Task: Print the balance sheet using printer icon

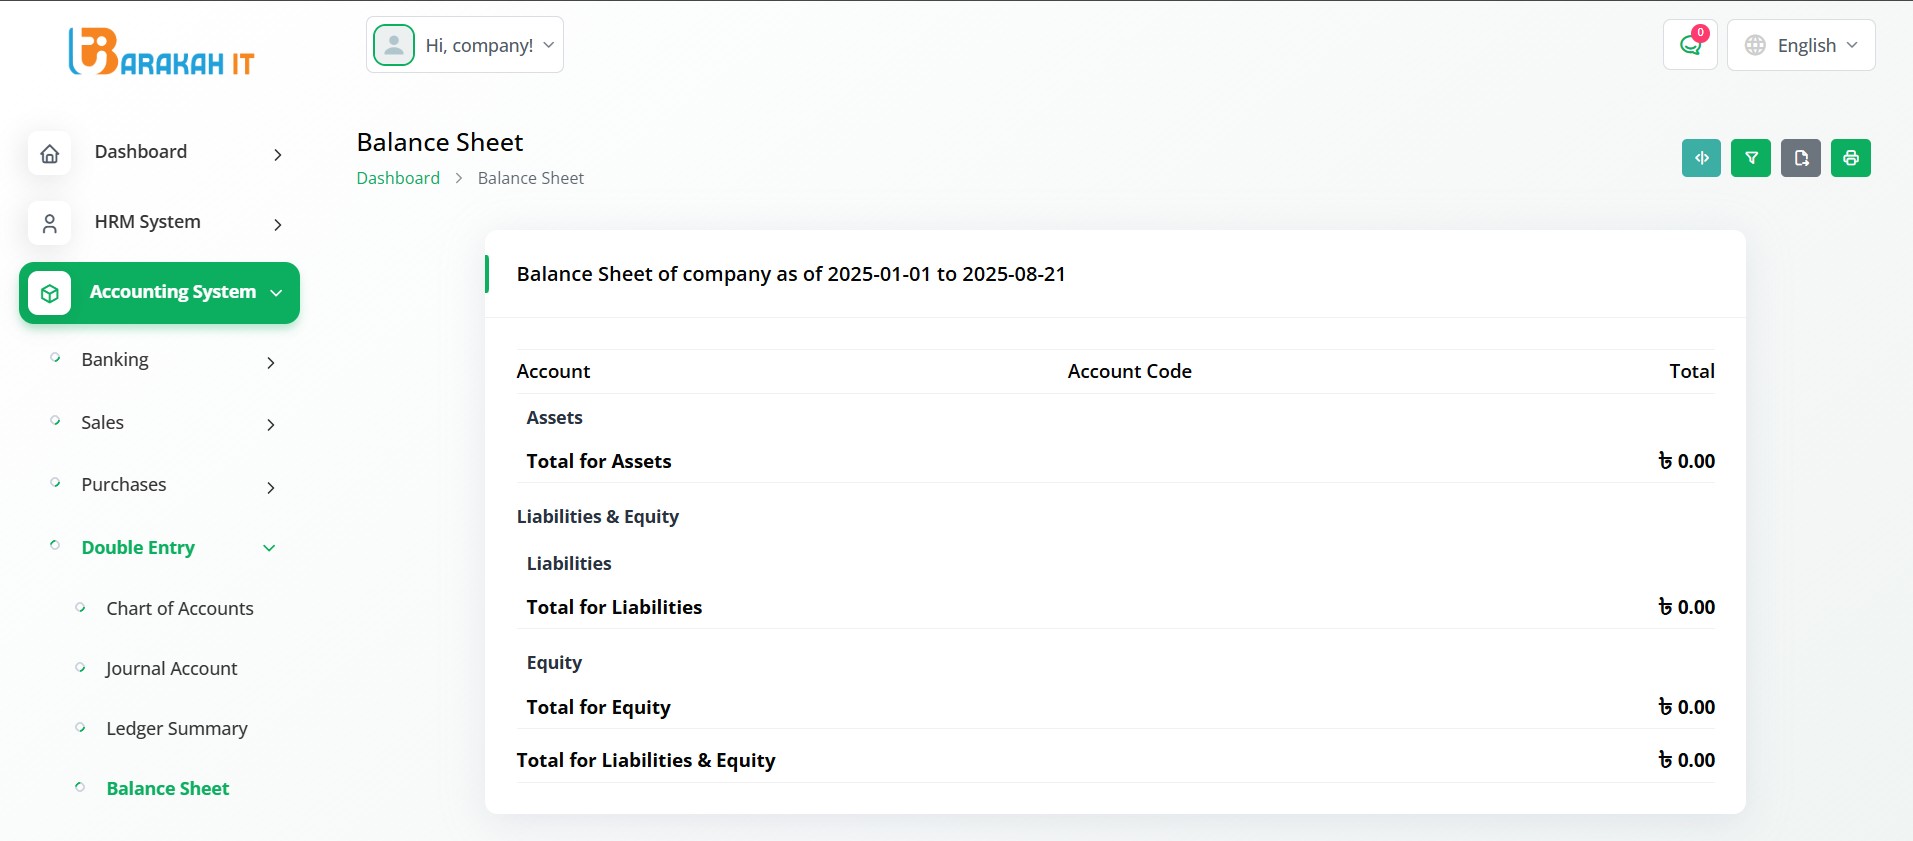Action: coord(1851,158)
